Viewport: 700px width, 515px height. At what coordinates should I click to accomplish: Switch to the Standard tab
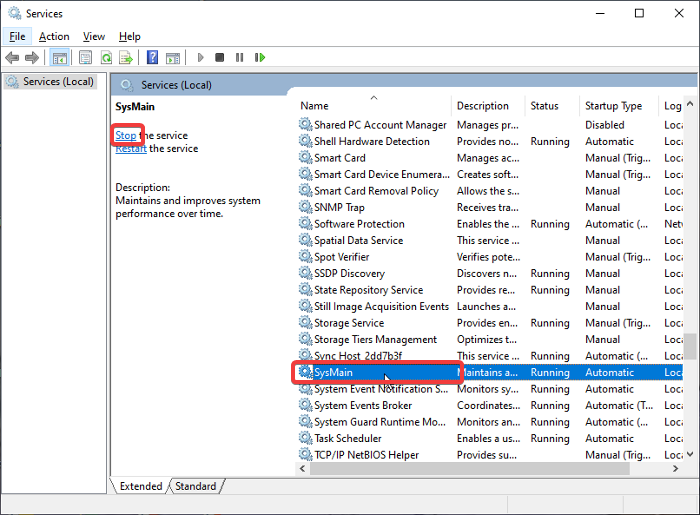[196, 486]
